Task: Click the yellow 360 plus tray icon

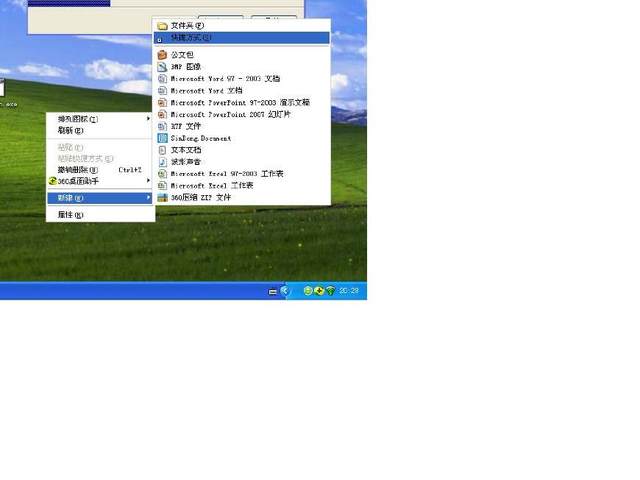Action: 319,291
